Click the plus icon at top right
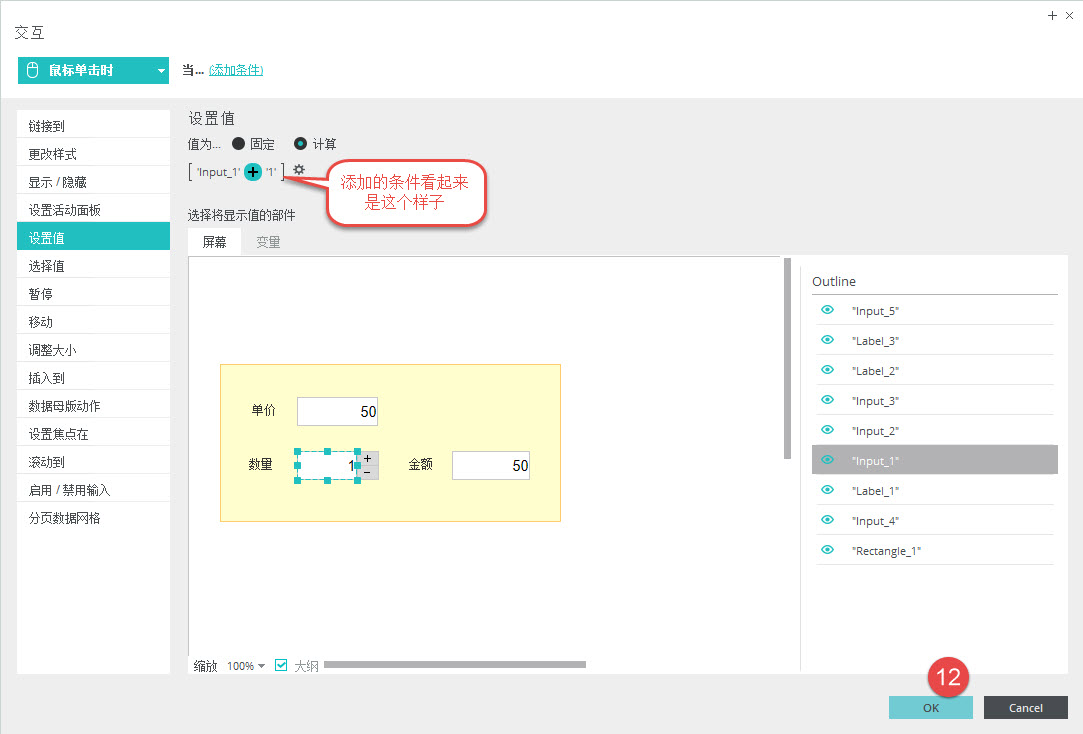This screenshot has height=734, width=1083. coord(1051,15)
